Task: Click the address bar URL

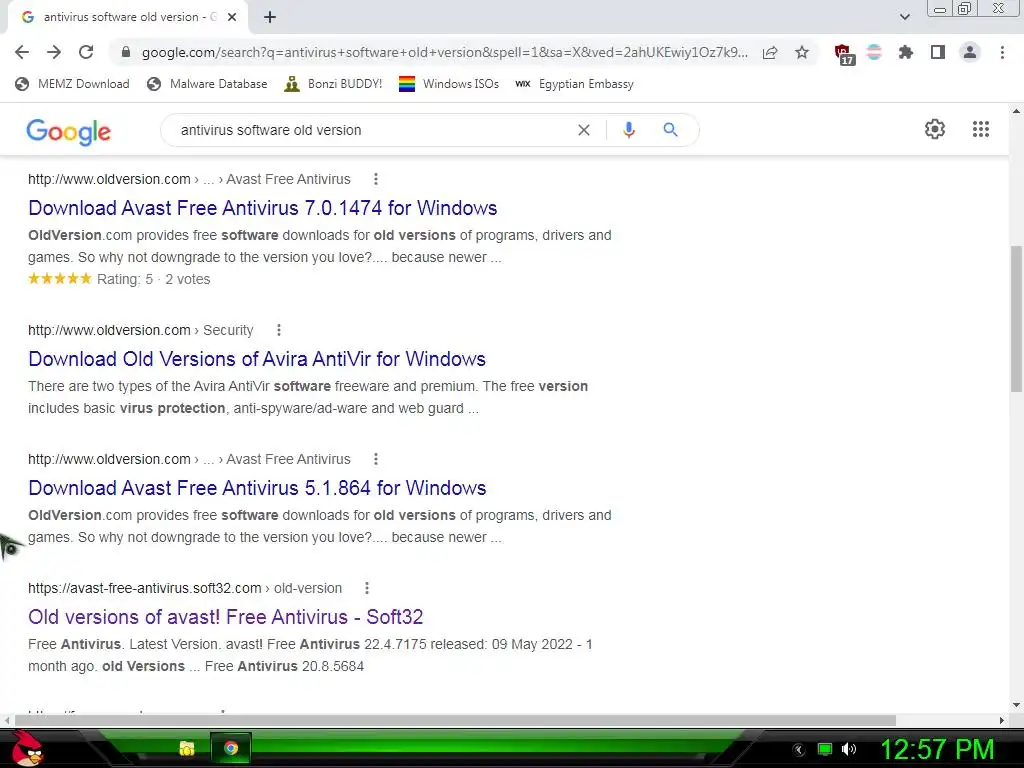Action: pos(445,52)
